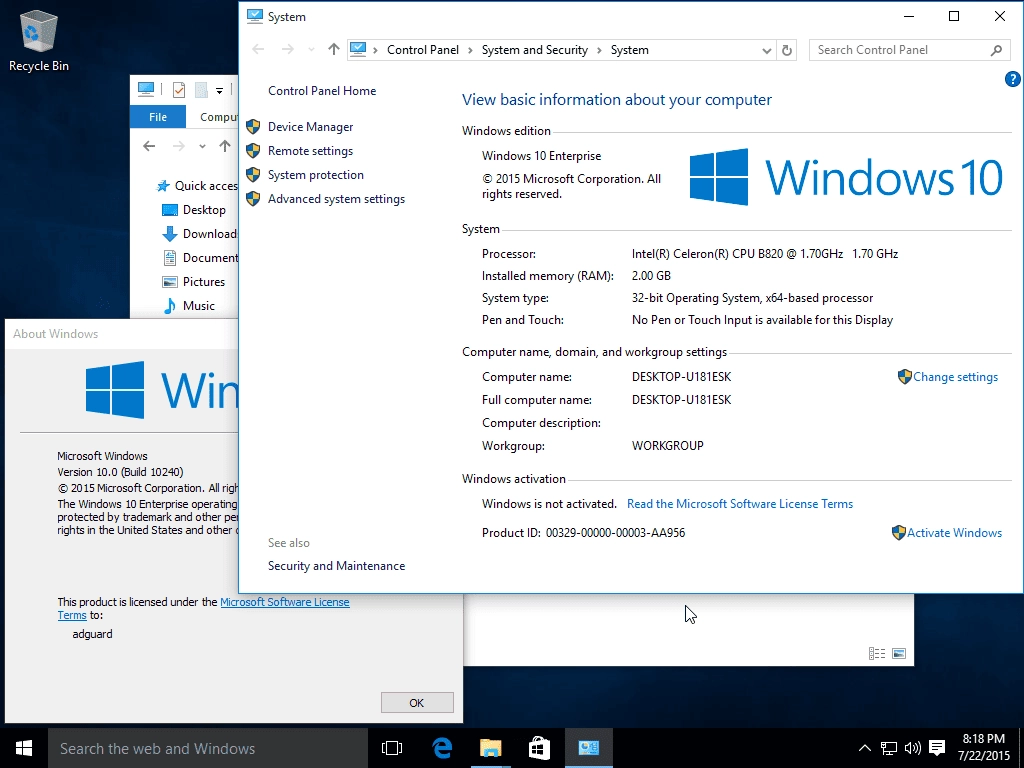Open Device Manager link
Screen dimensions: 1024x768
[310, 127]
